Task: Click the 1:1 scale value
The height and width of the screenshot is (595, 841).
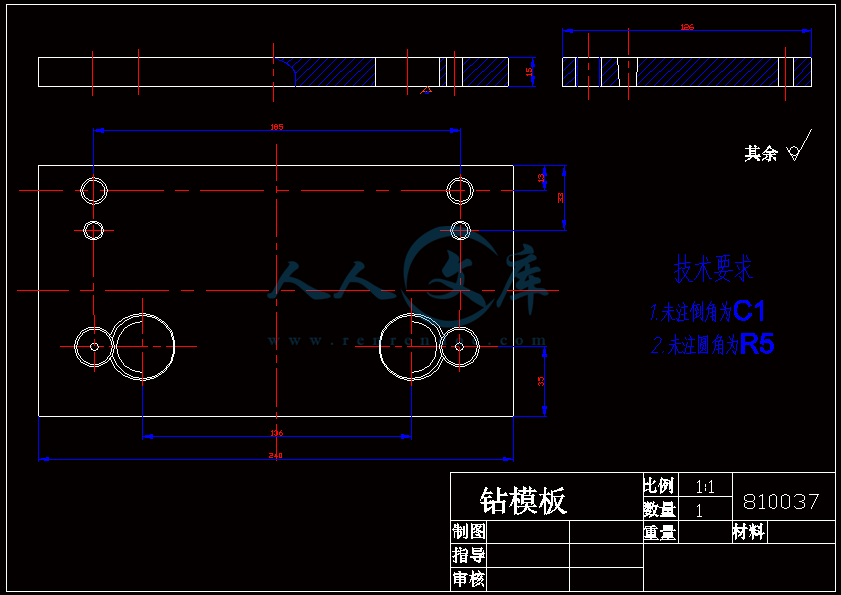Action: coord(705,487)
